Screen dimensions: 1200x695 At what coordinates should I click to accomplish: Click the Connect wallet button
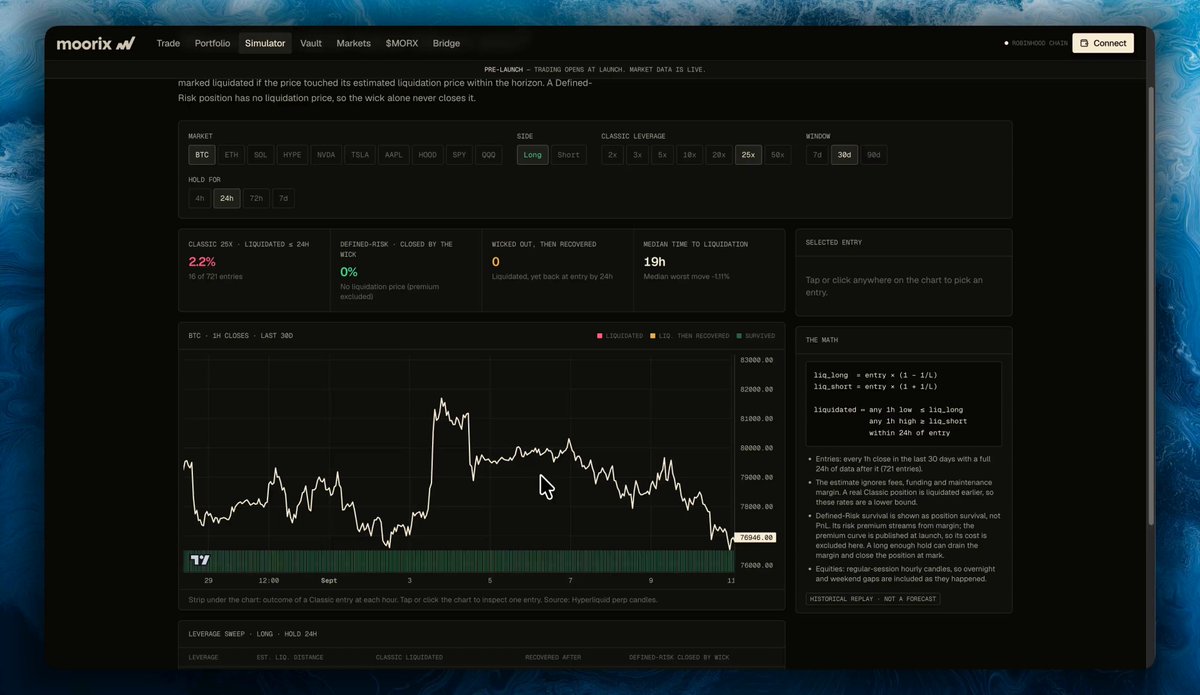click(x=1103, y=43)
